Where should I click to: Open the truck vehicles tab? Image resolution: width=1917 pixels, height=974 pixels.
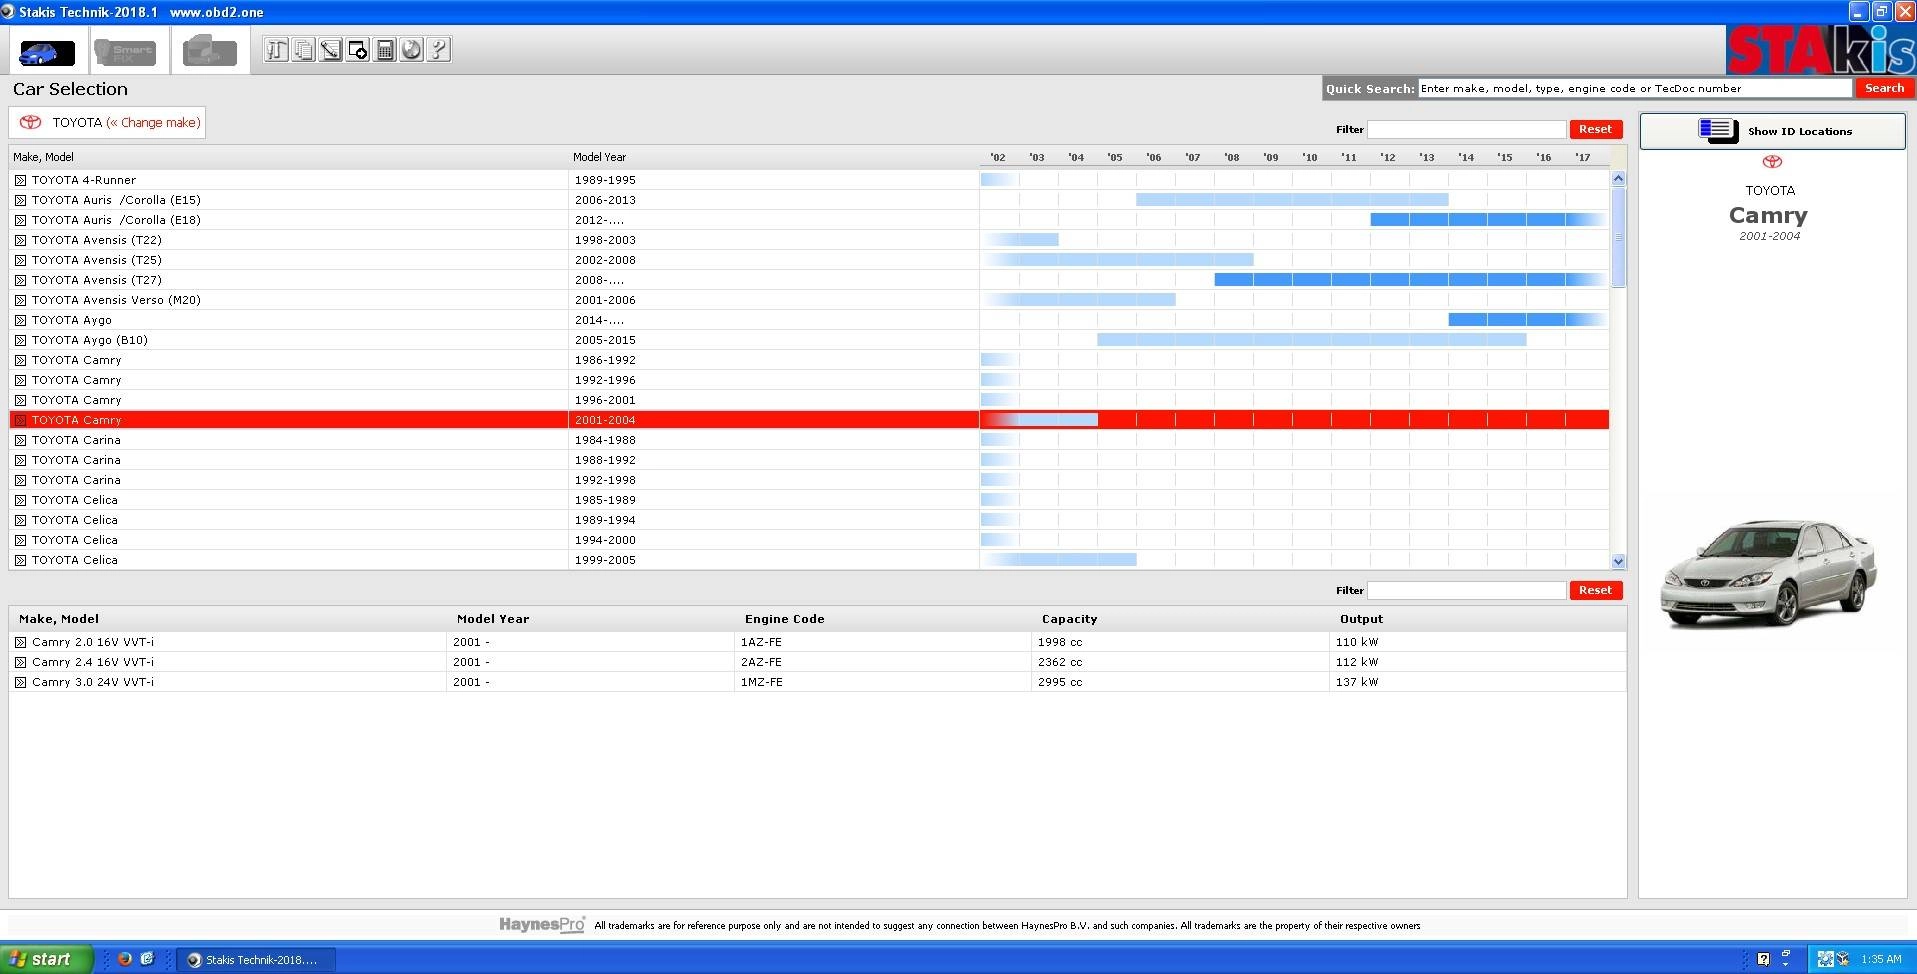(x=209, y=51)
